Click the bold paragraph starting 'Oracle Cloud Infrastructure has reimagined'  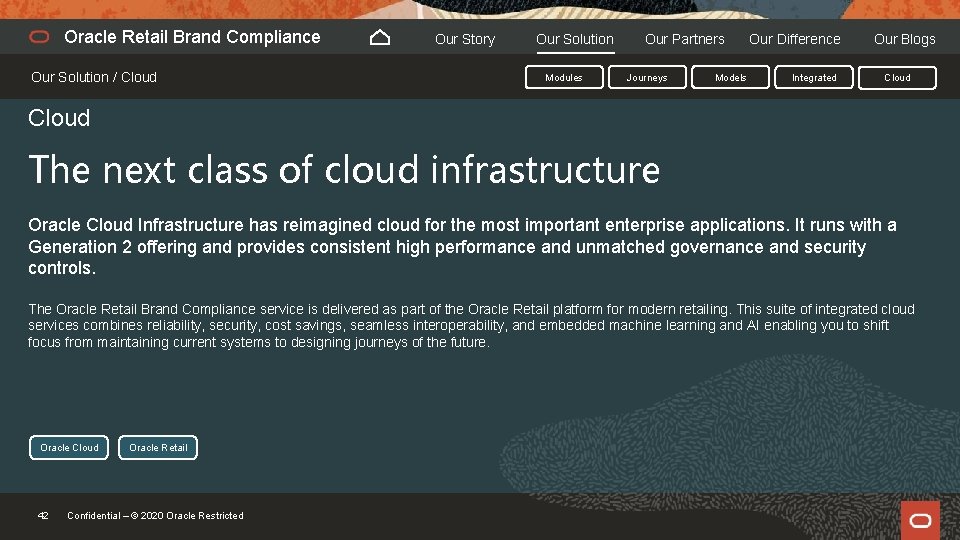(462, 246)
